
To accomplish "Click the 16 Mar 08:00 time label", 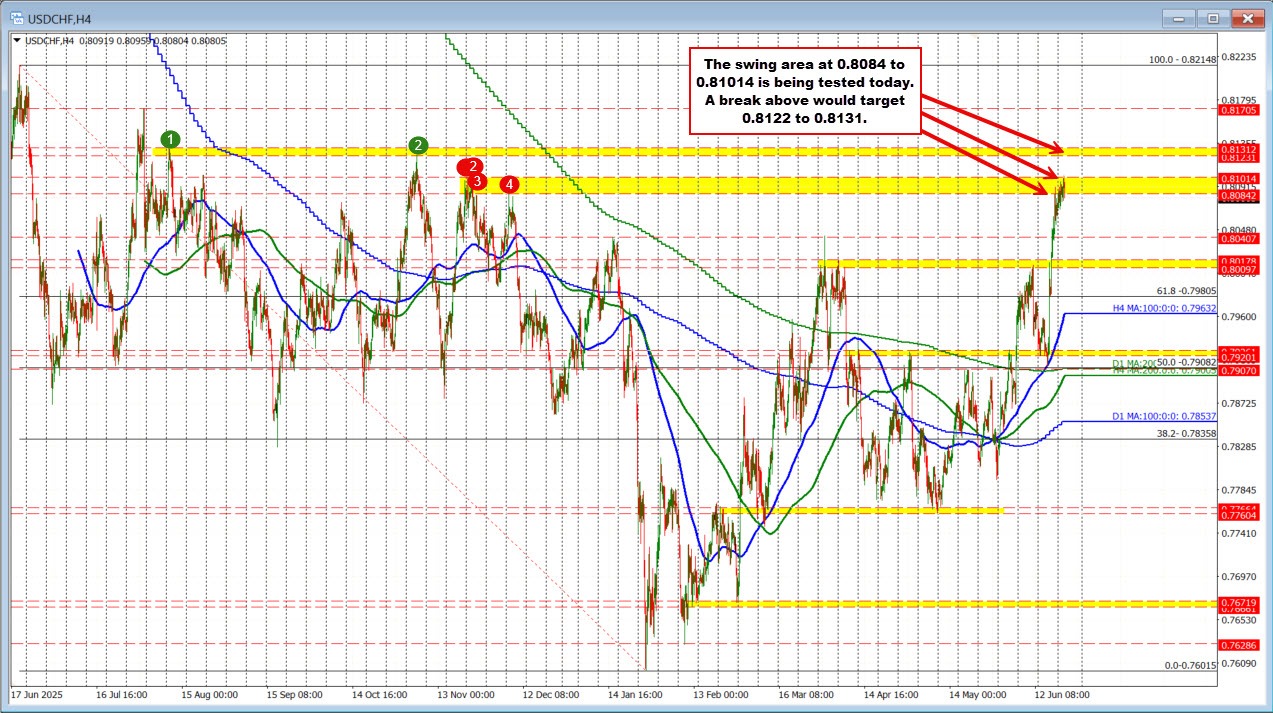I will point(808,693).
